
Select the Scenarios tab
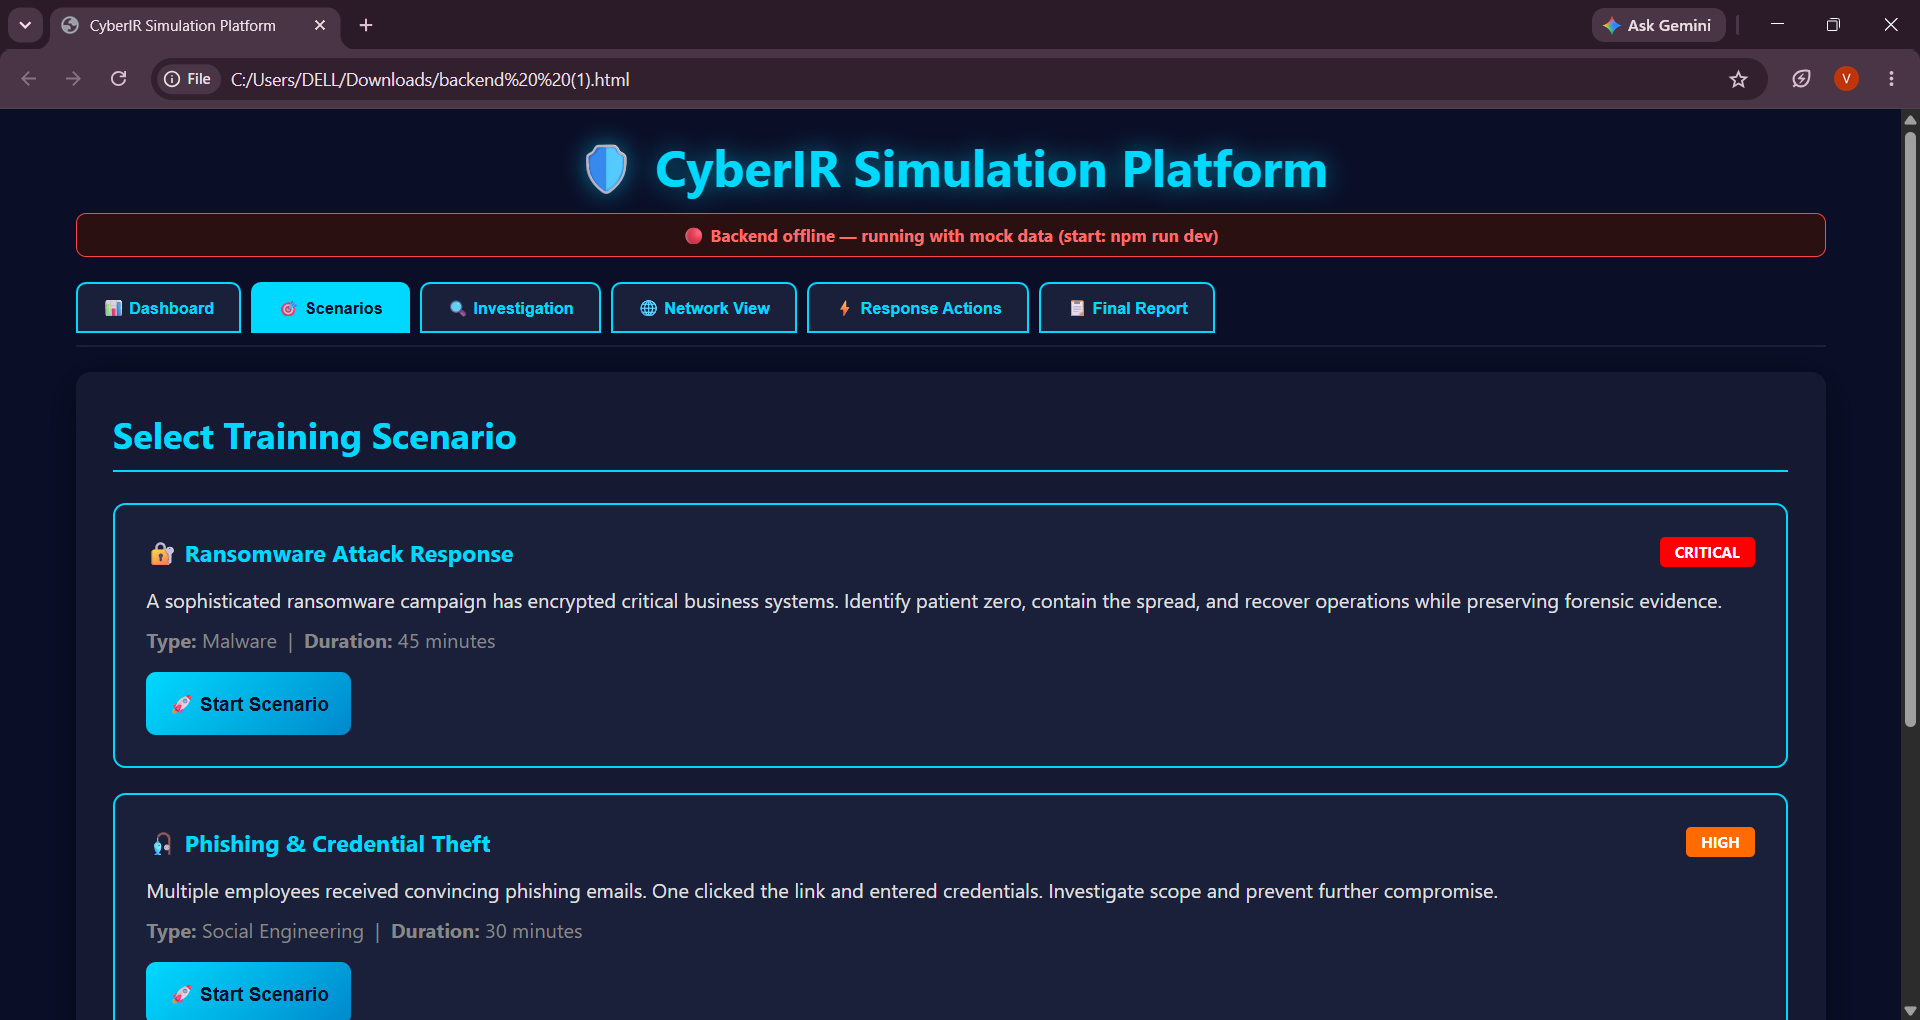330,308
